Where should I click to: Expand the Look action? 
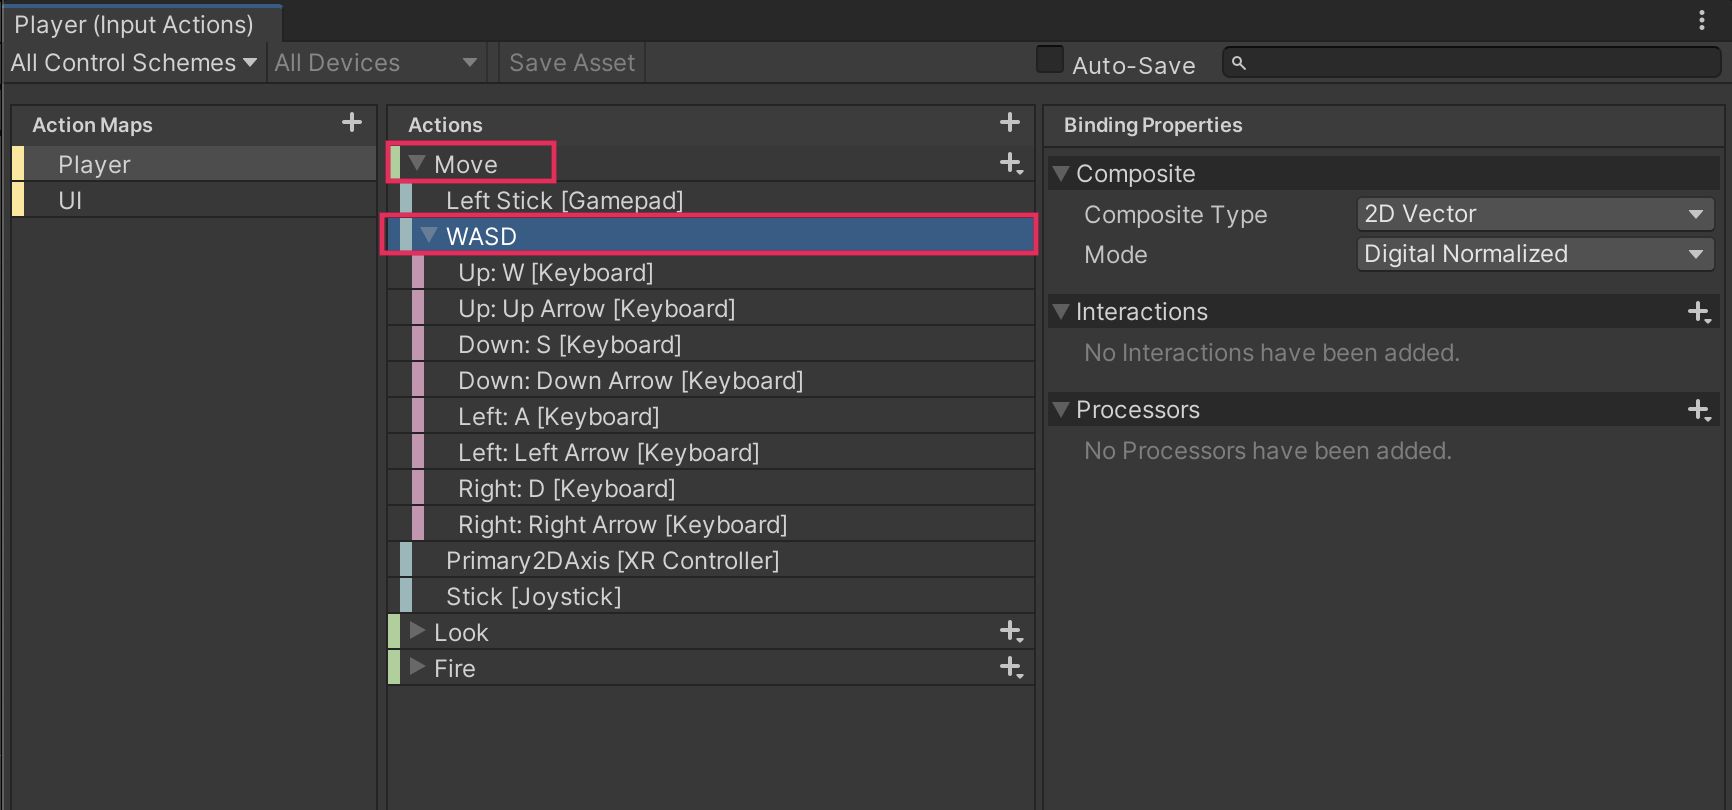(418, 632)
